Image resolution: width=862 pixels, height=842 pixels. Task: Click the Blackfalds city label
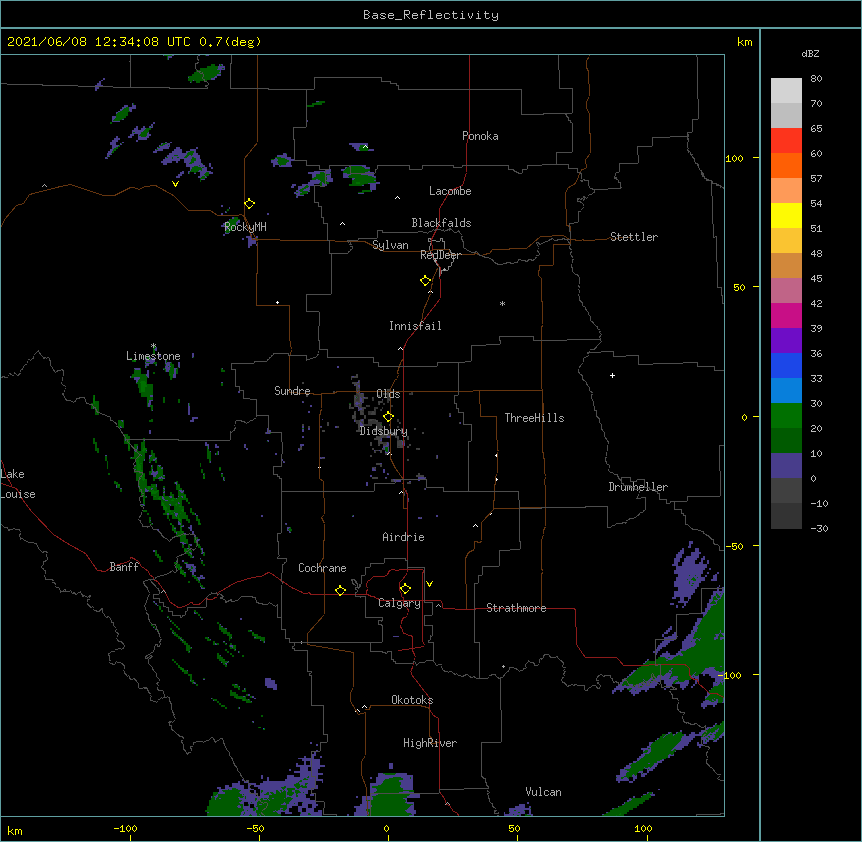(x=441, y=223)
